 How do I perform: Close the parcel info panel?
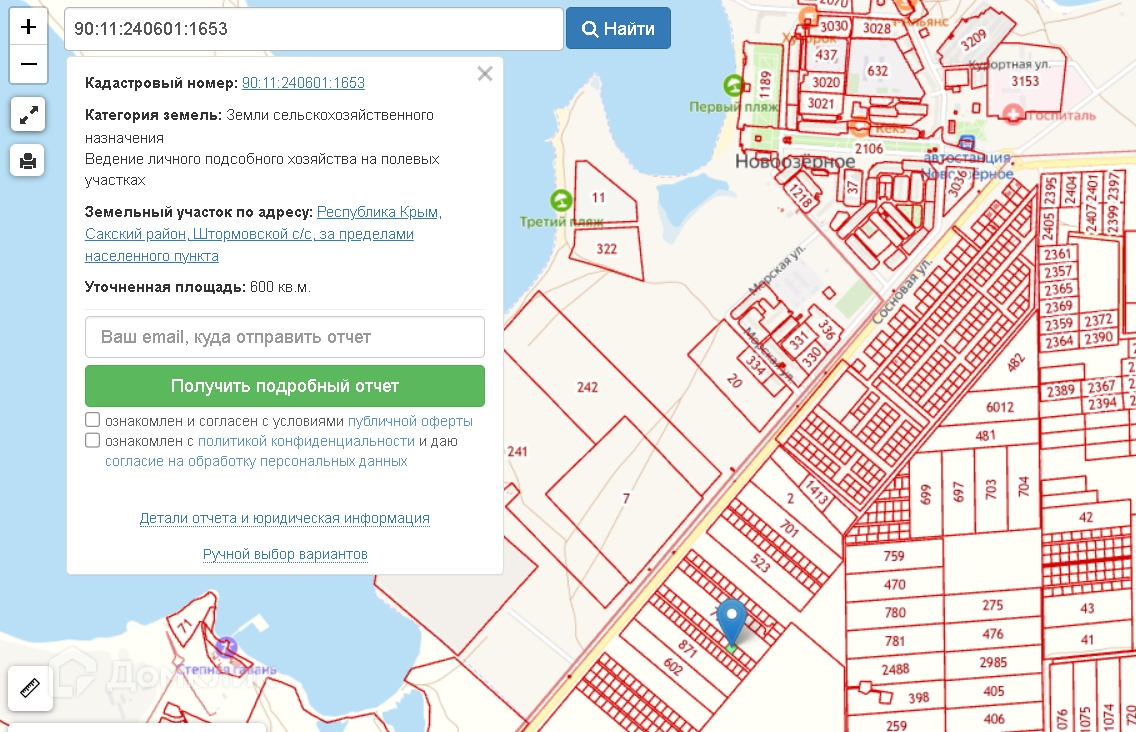[x=485, y=74]
